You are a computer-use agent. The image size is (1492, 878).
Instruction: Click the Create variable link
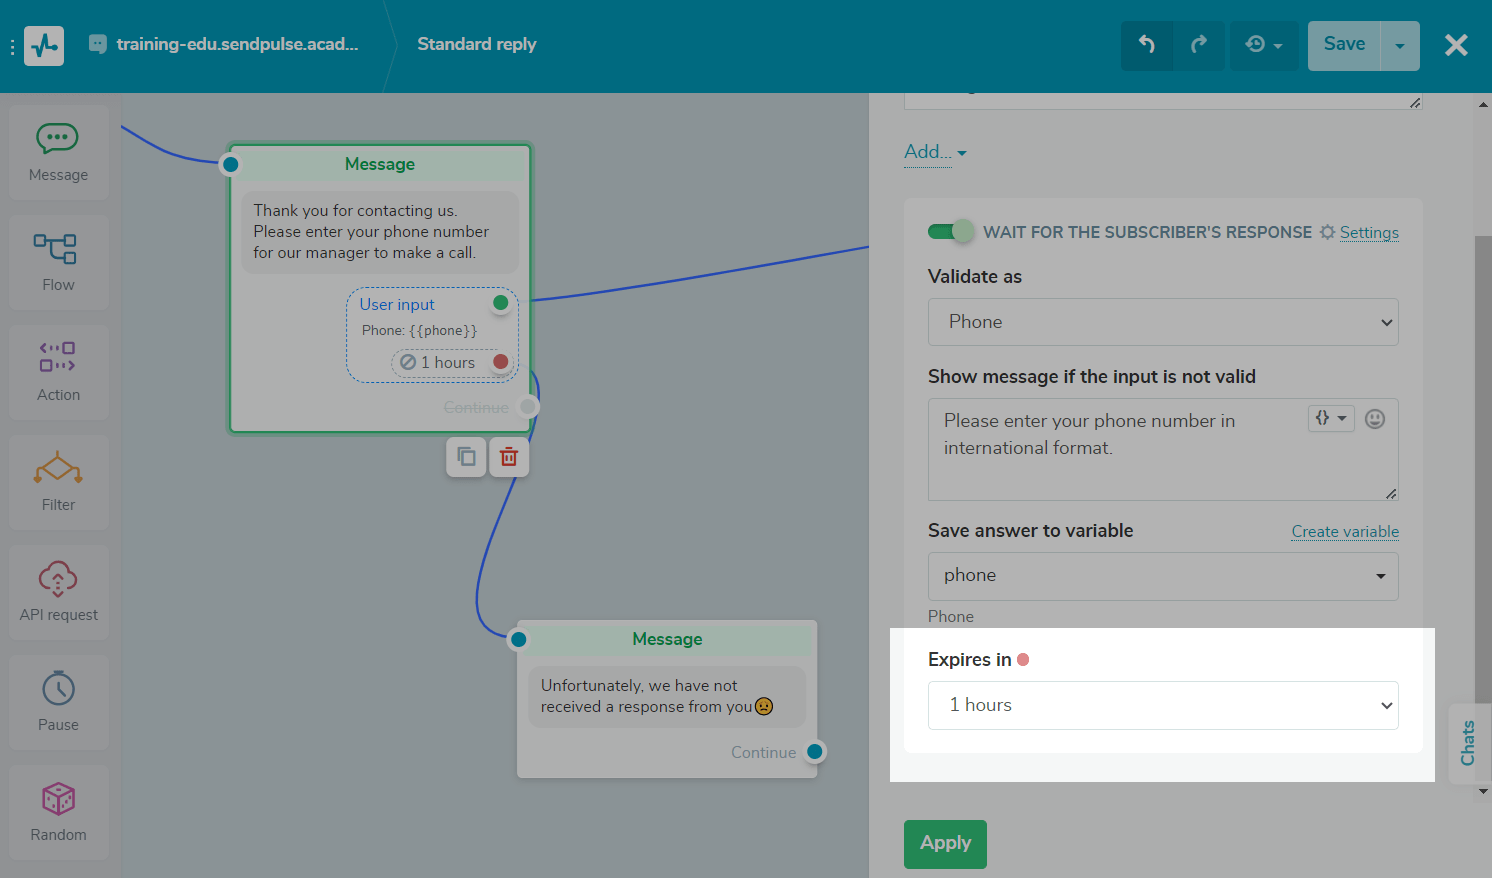[x=1344, y=531]
